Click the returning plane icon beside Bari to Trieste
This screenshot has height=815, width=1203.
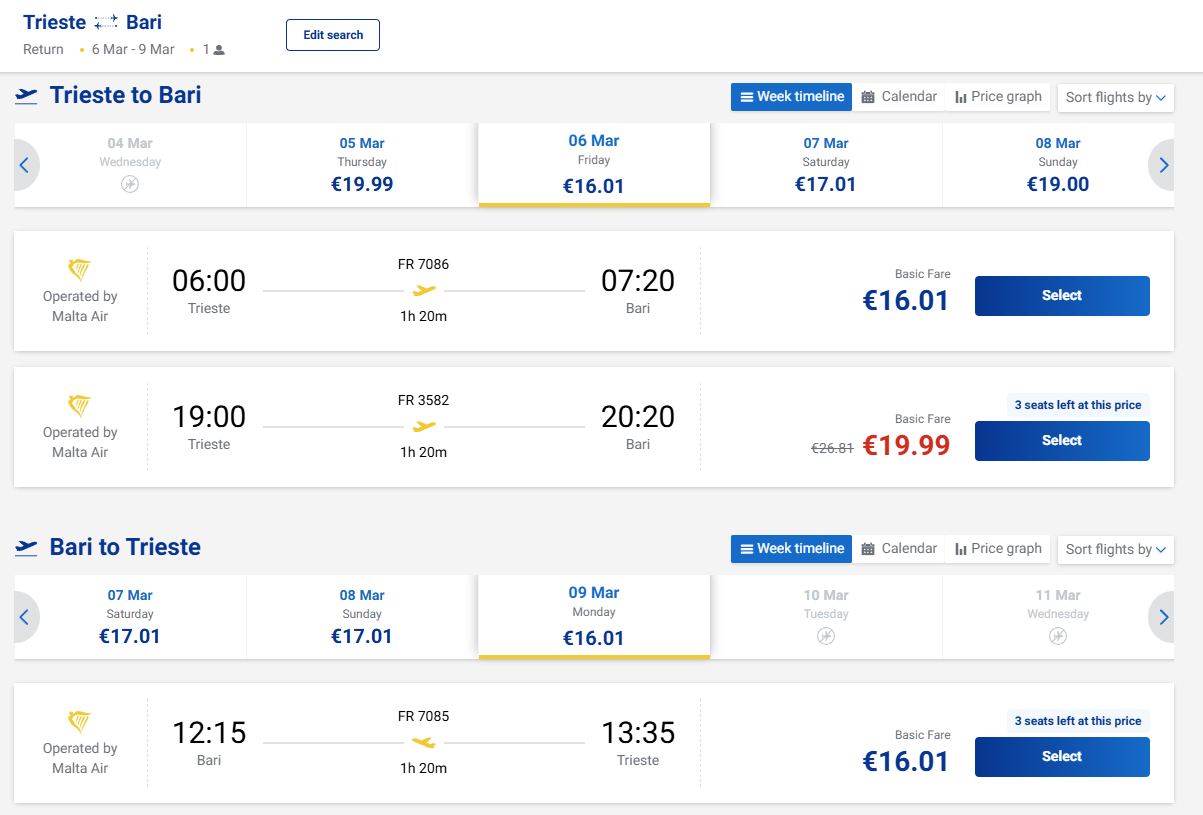(x=27, y=548)
